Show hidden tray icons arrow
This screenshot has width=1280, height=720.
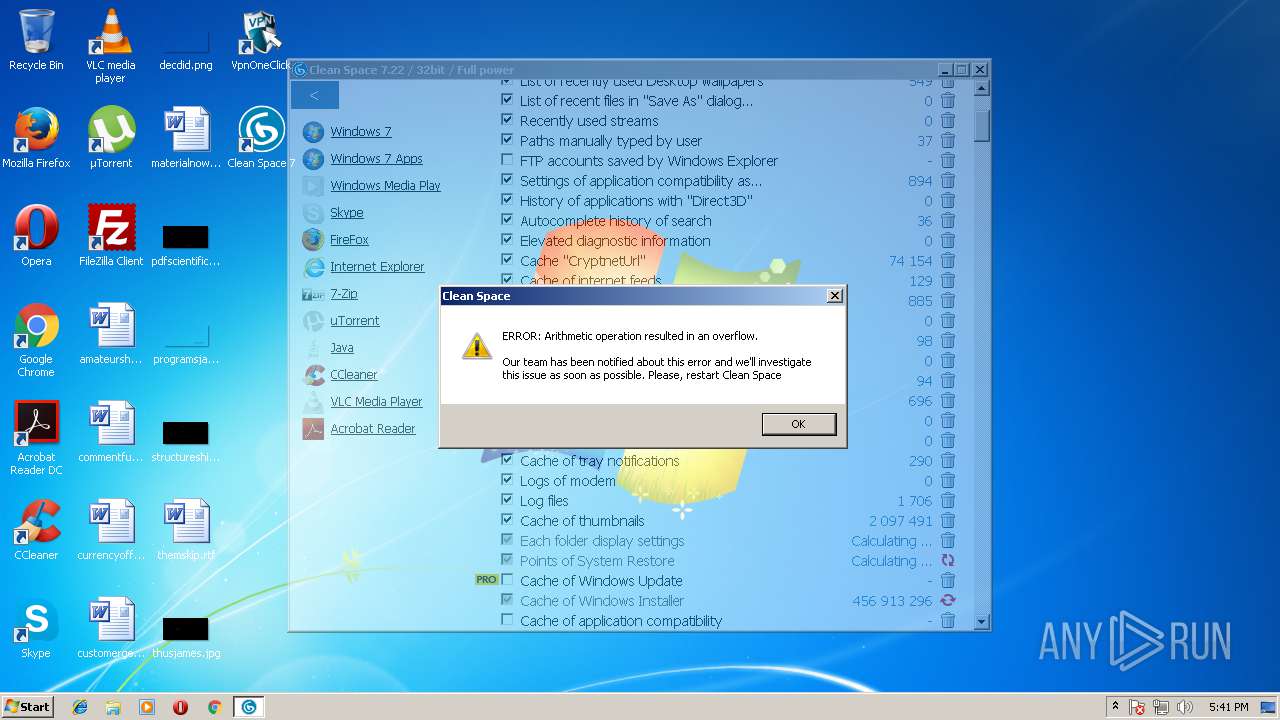click(1115, 707)
